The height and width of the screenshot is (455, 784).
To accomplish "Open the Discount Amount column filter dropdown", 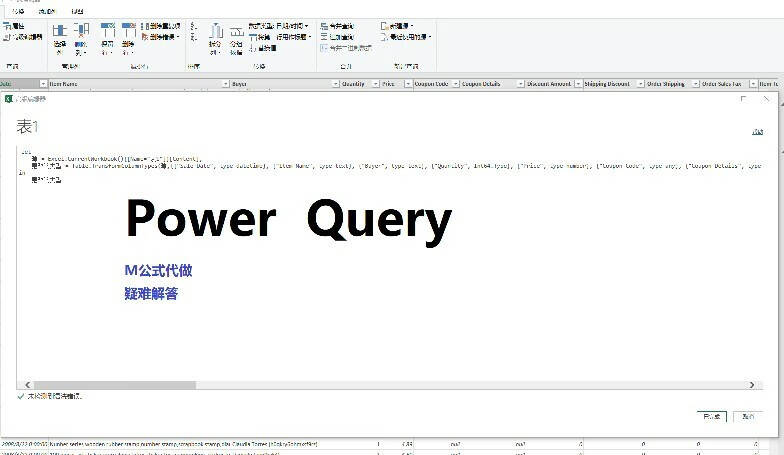I will point(578,84).
